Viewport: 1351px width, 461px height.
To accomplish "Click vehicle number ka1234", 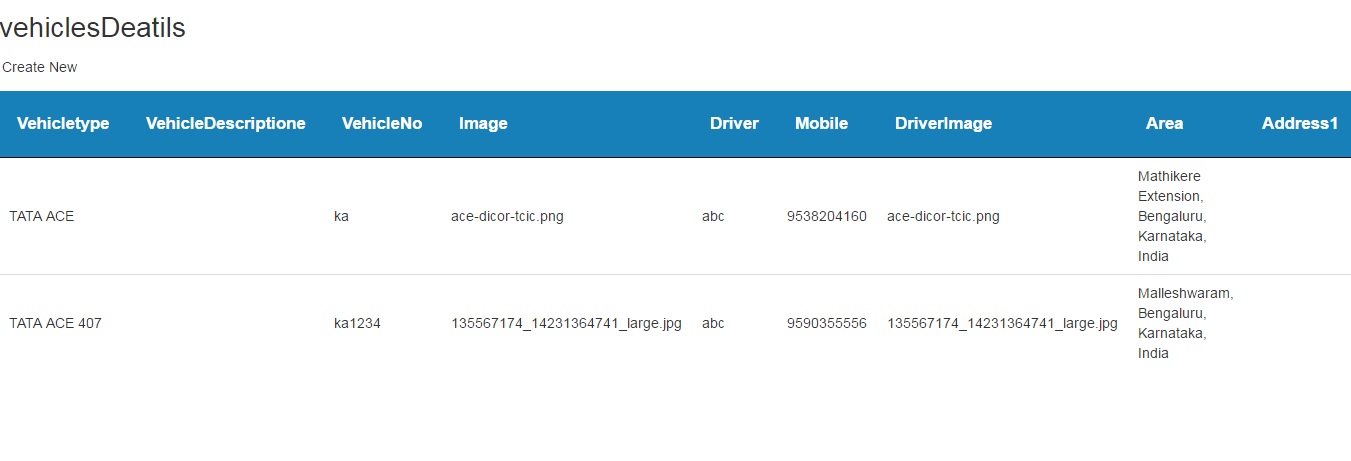I will point(357,323).
